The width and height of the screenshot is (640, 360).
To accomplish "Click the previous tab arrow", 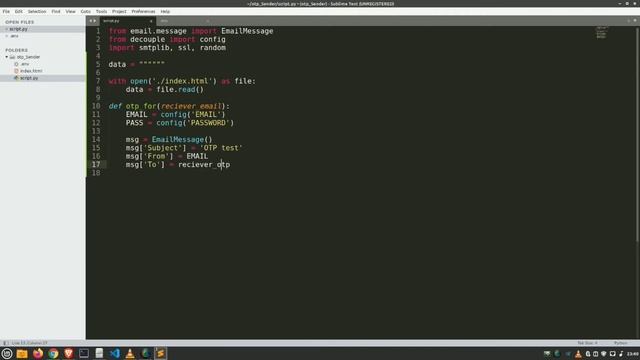I will (91, 21).
